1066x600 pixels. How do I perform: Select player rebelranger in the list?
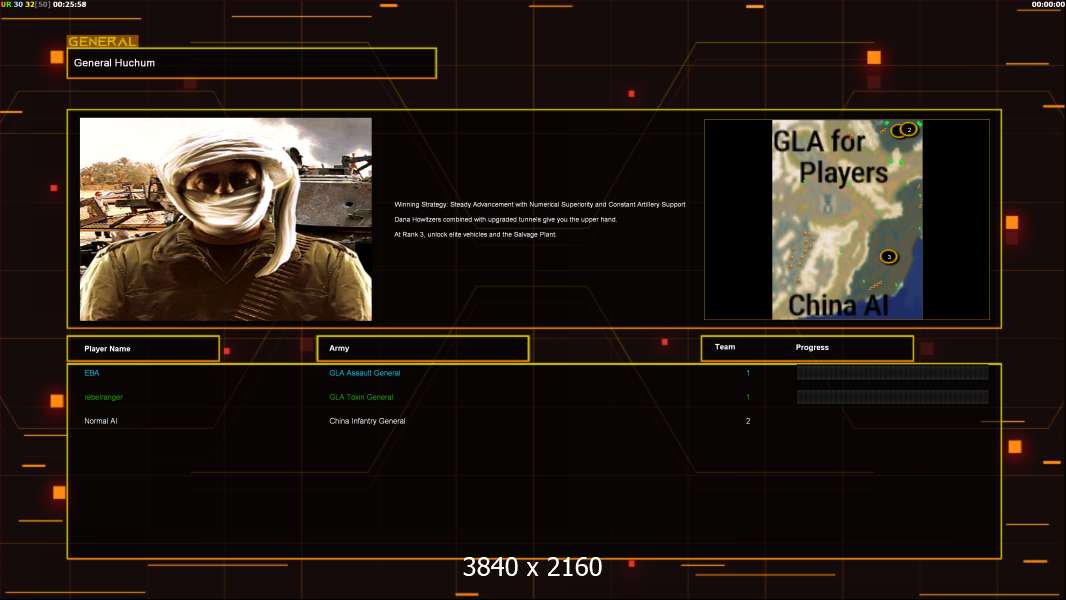103,397
